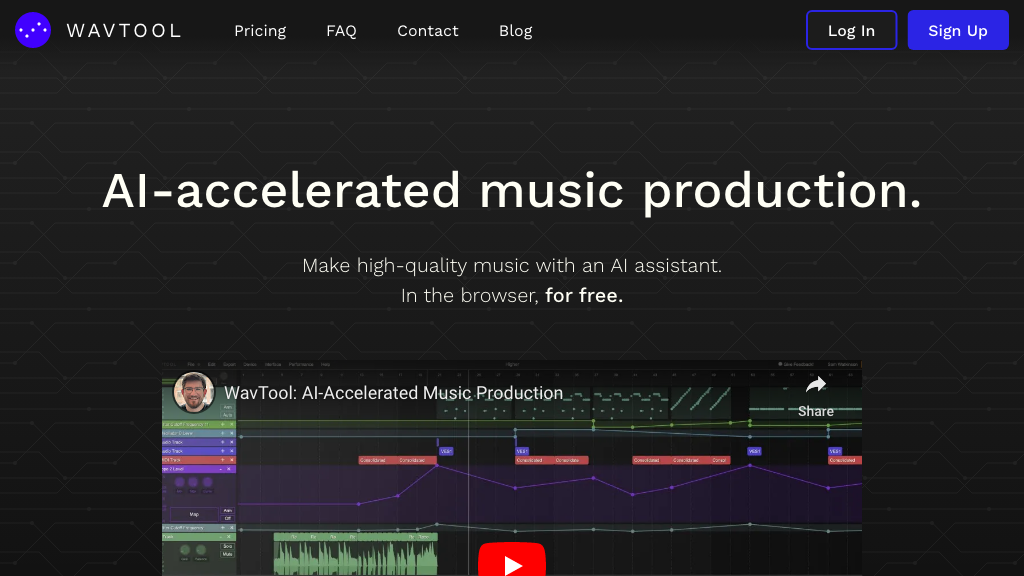Open the Pricing page
Viewport: 1024px width, 576px height.
coord(260,31)
